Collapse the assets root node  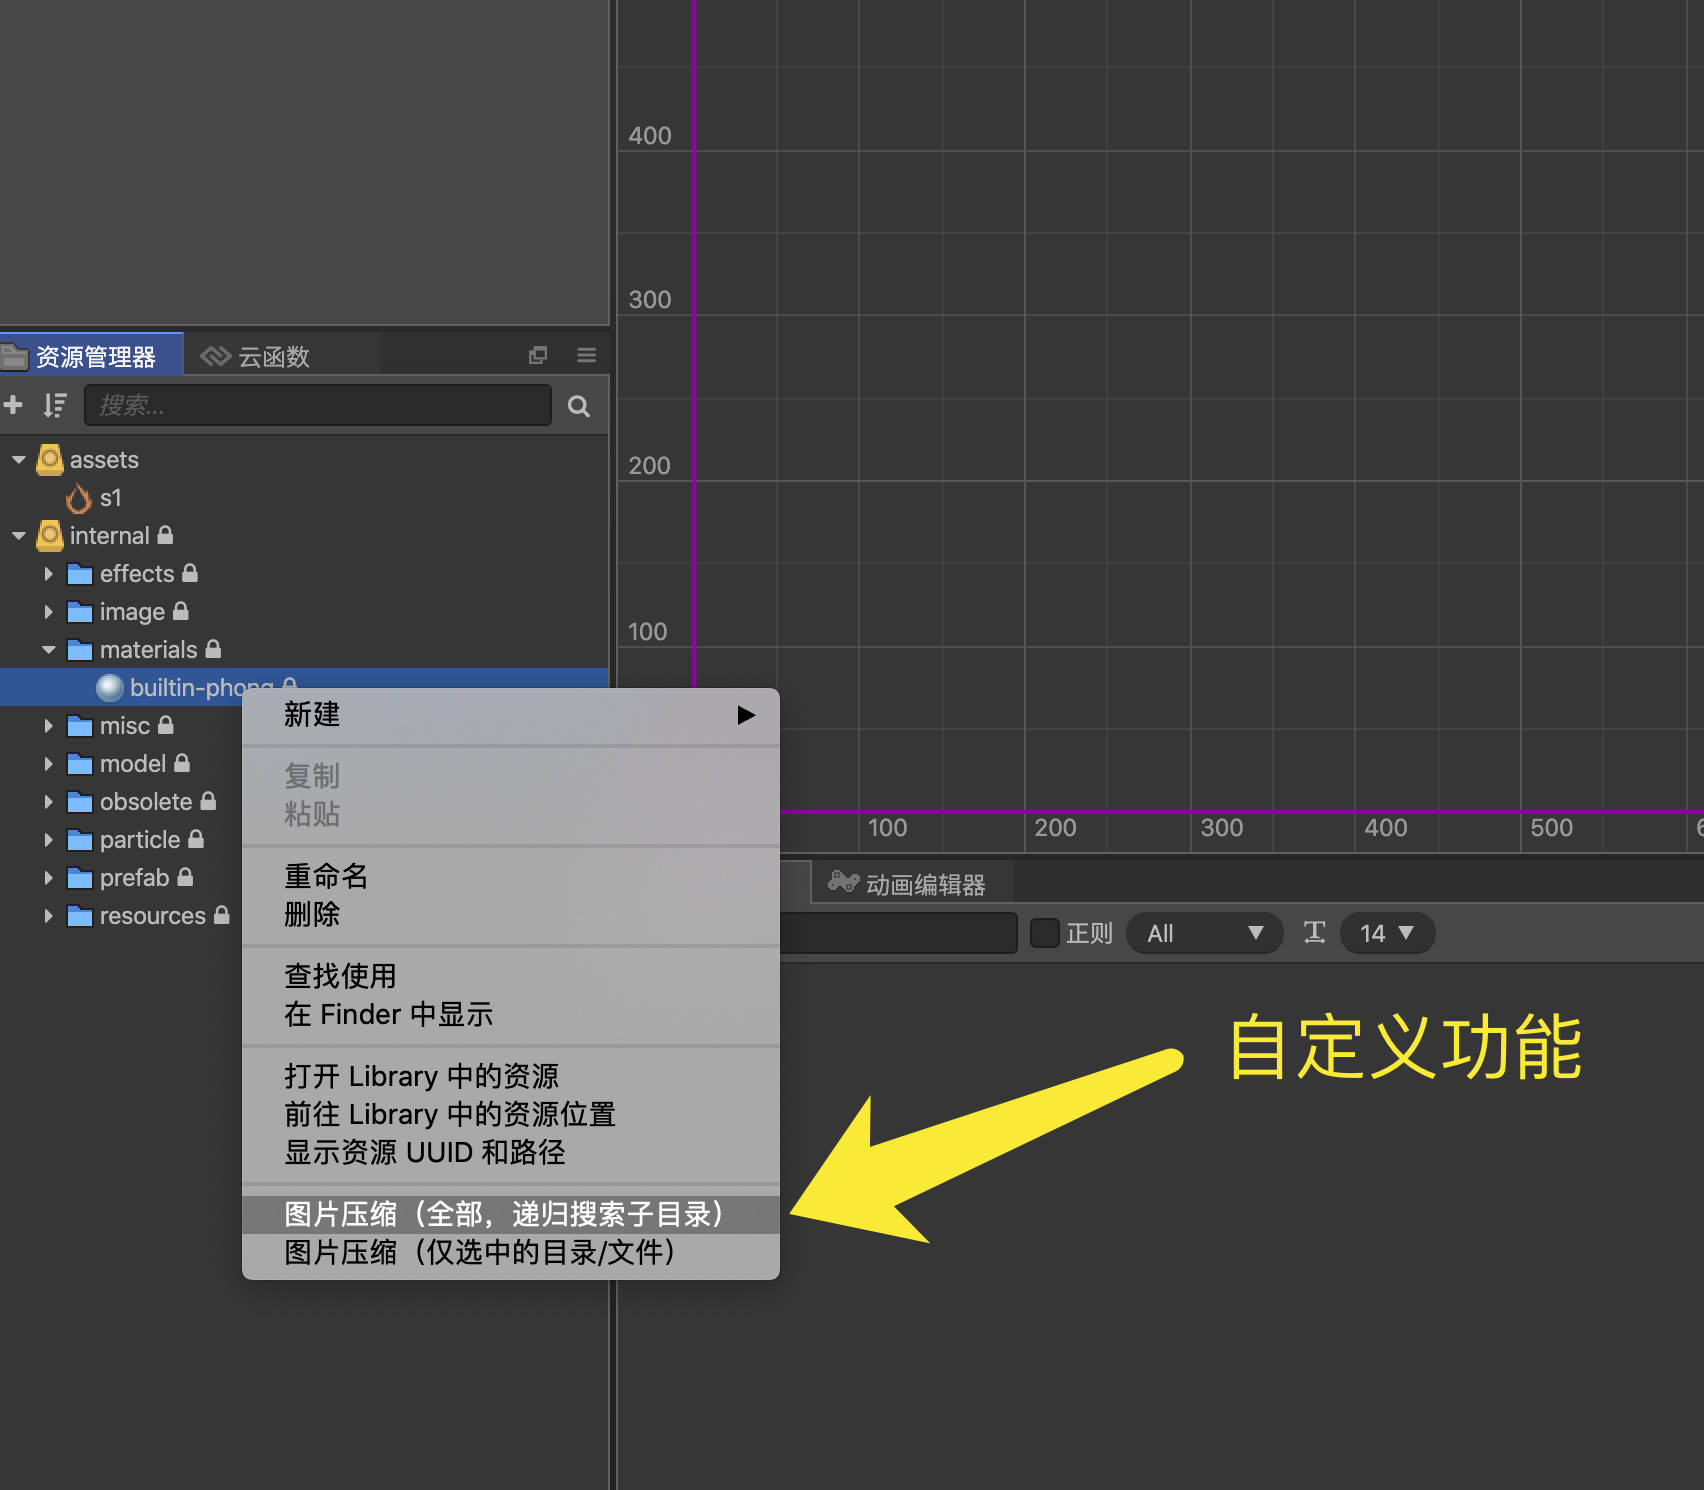(x=18, y=460)
